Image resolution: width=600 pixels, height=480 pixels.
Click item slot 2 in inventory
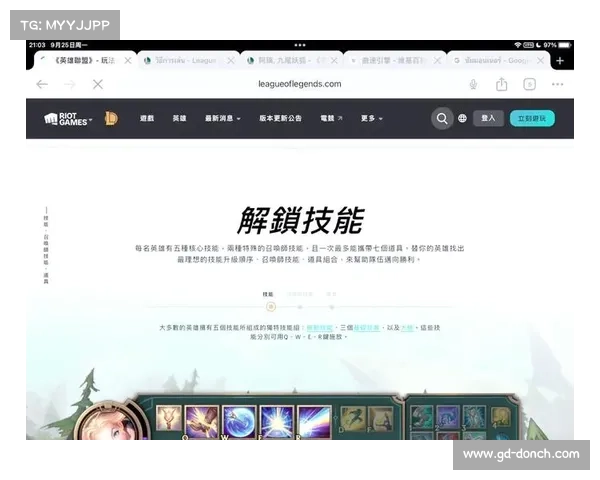pyautogui.click(x=448, y=417)
